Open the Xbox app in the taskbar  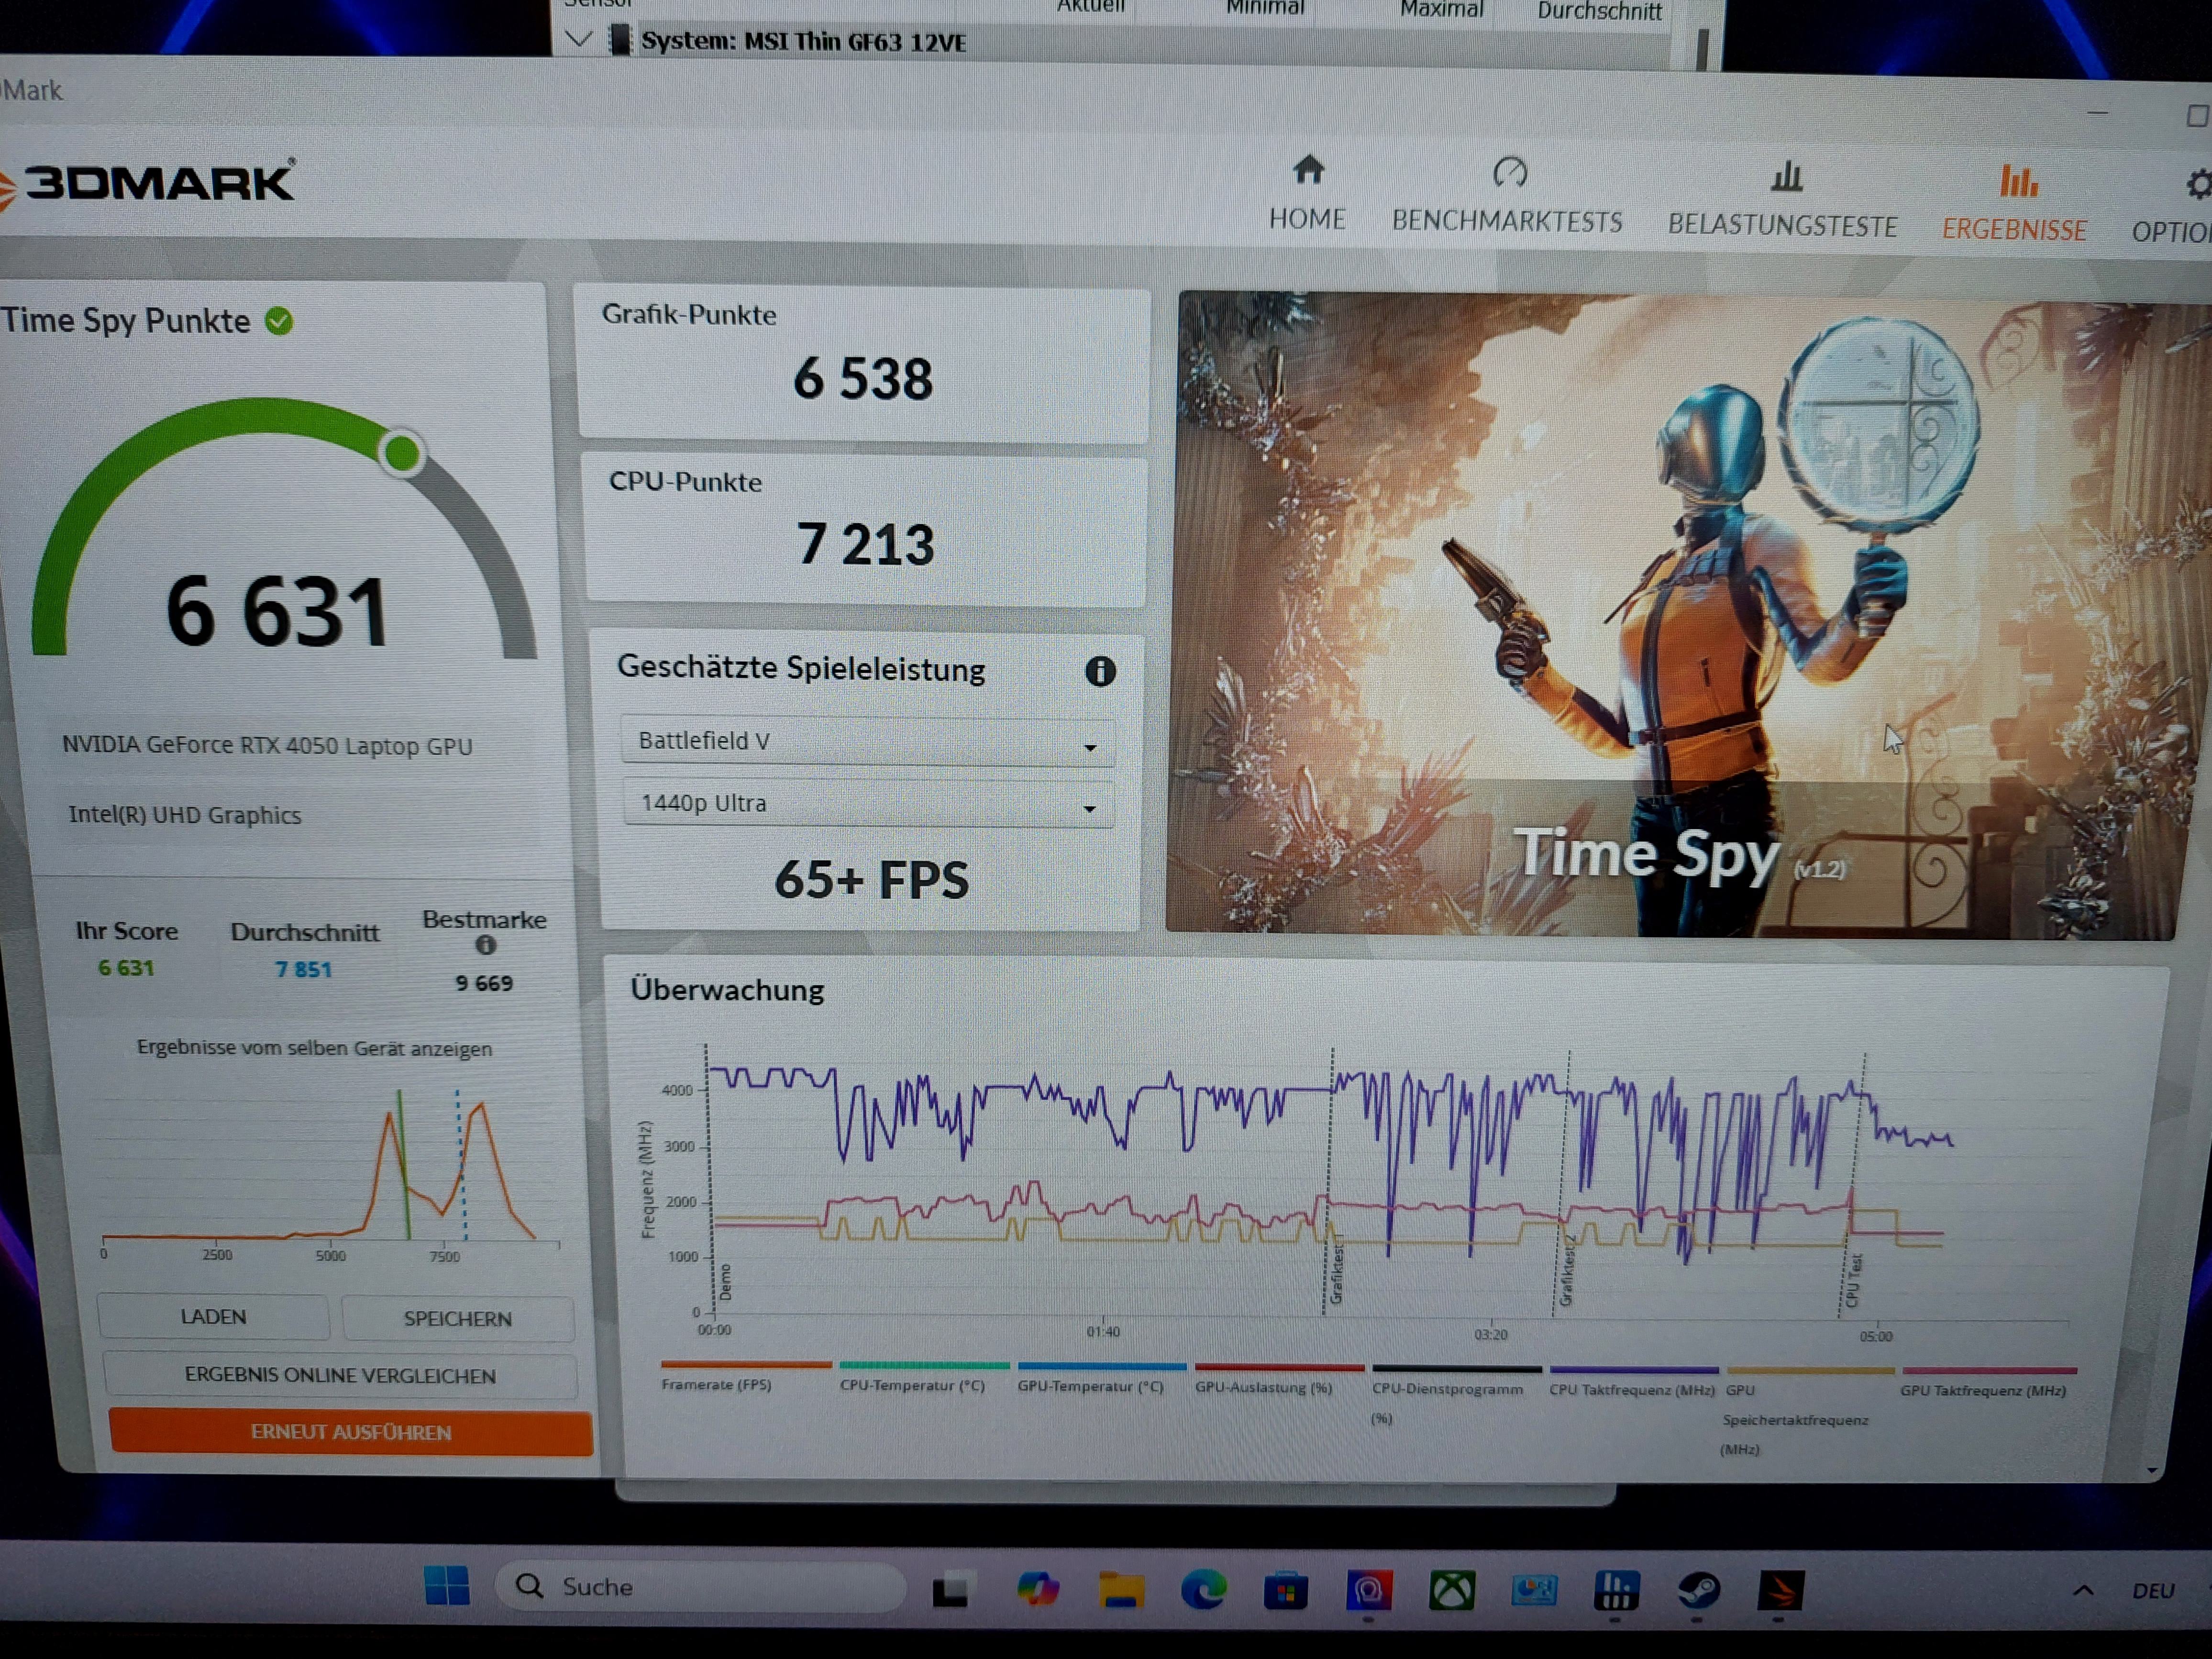point(1452,1589)
